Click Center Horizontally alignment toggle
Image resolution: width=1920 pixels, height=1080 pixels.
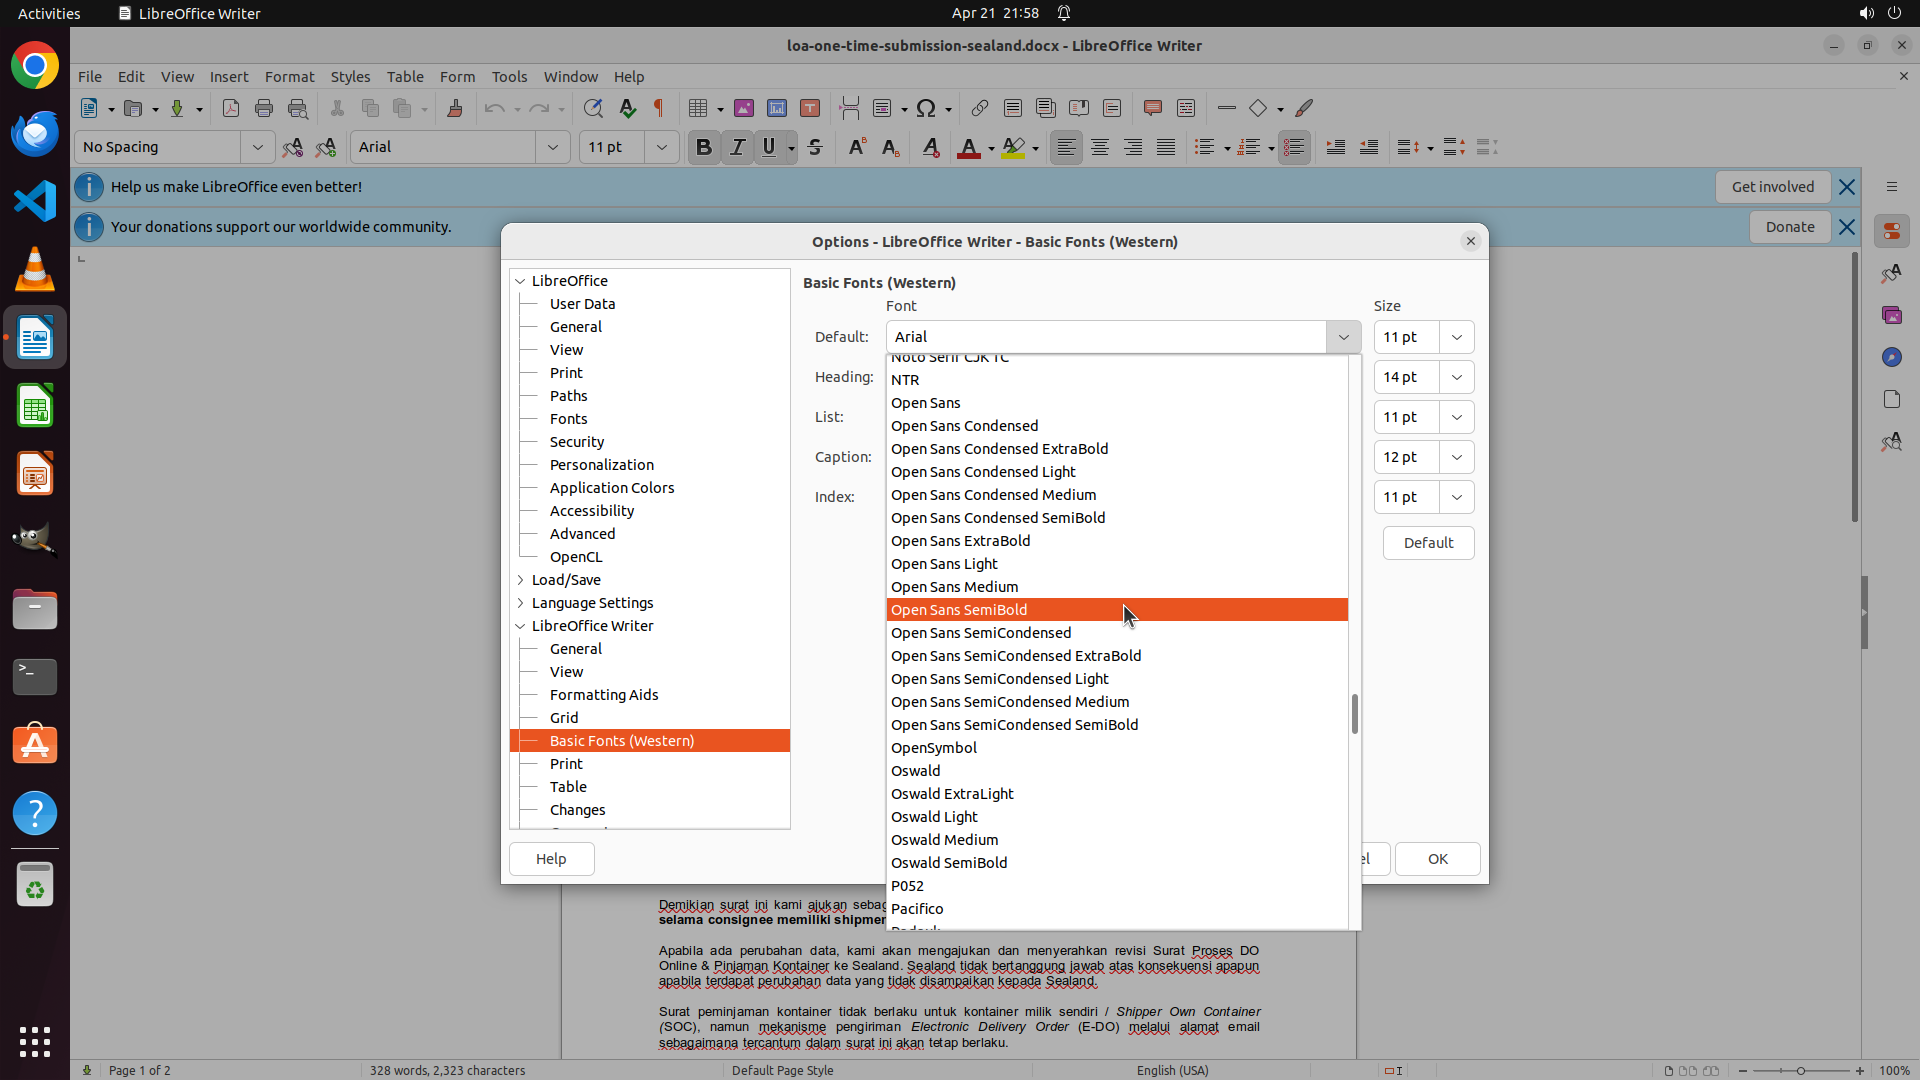pos(1100,147)
